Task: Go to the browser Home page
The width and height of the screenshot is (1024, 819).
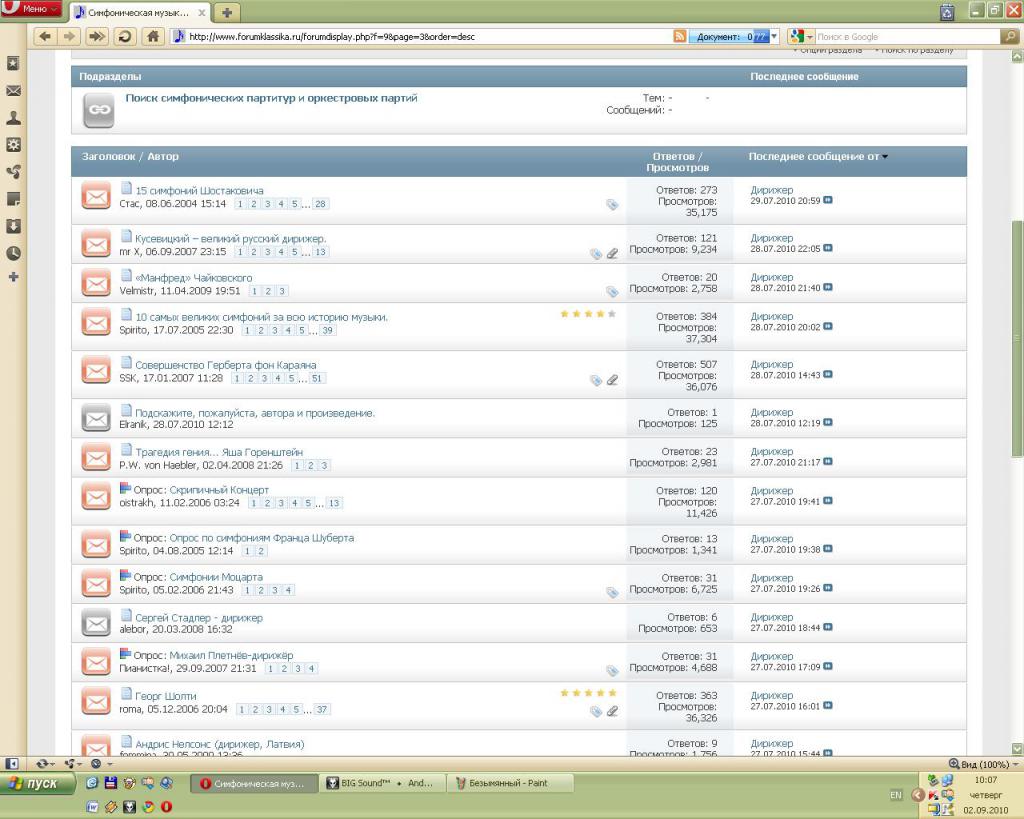Action: pos(152,36)
